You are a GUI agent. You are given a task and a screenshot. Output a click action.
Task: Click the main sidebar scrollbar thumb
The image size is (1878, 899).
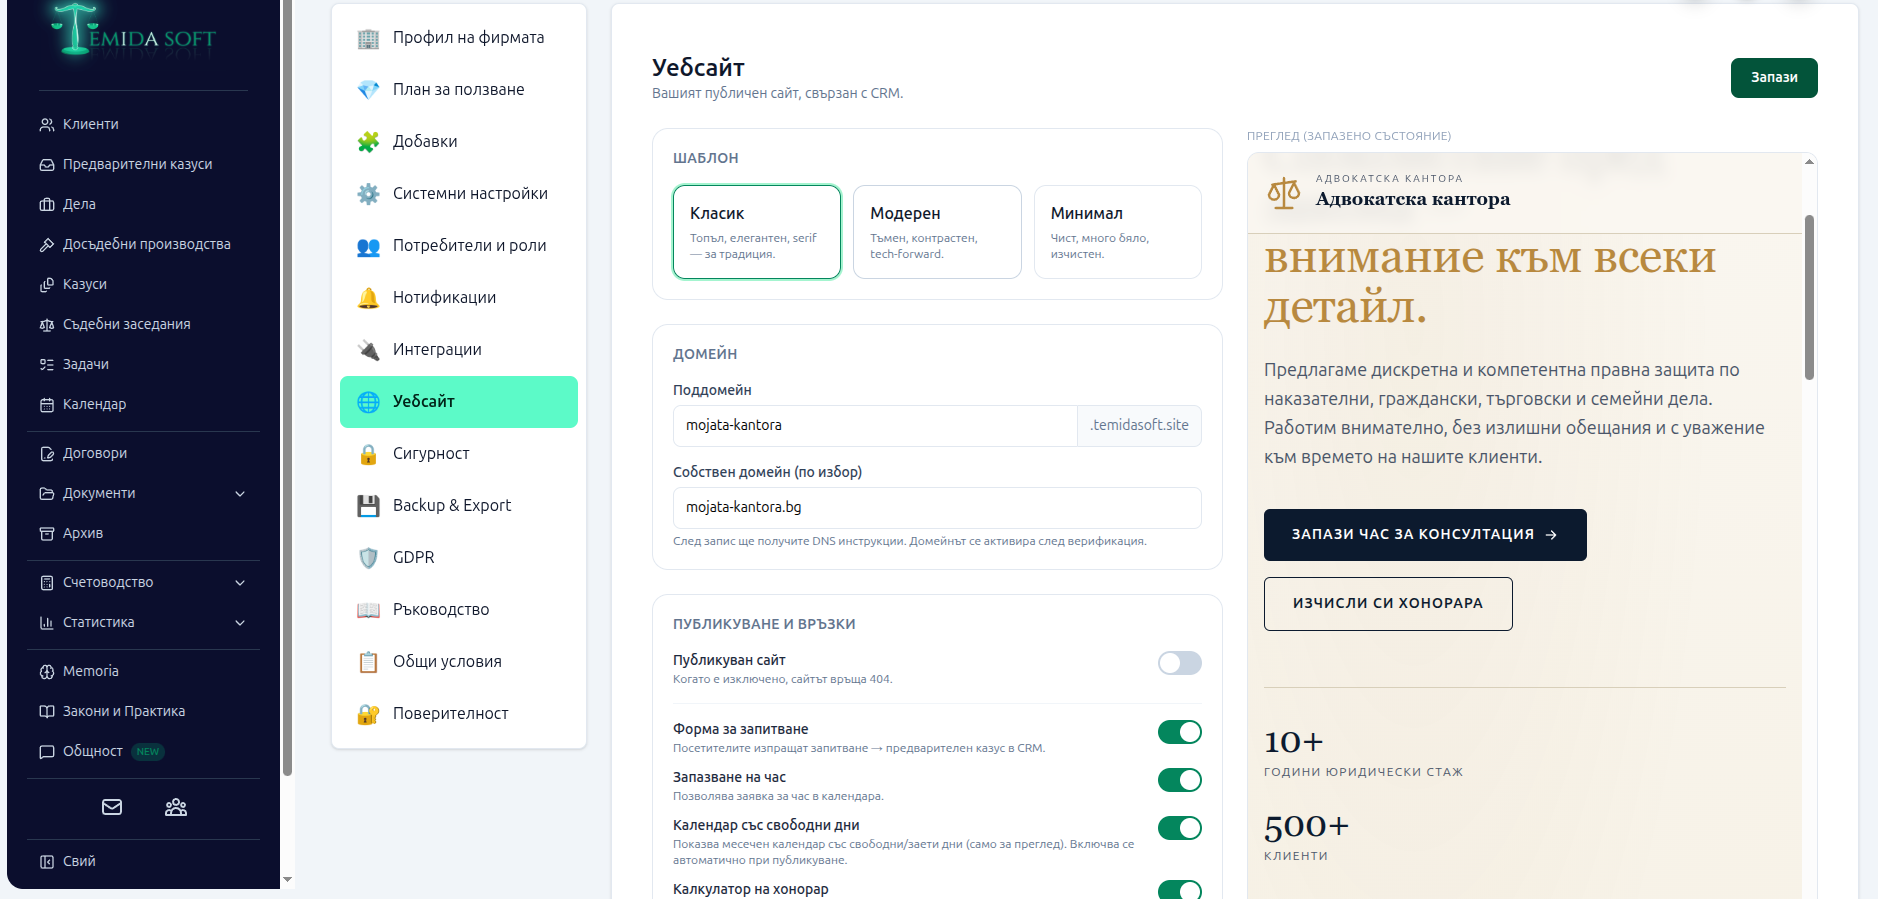[x=288, y=388]
